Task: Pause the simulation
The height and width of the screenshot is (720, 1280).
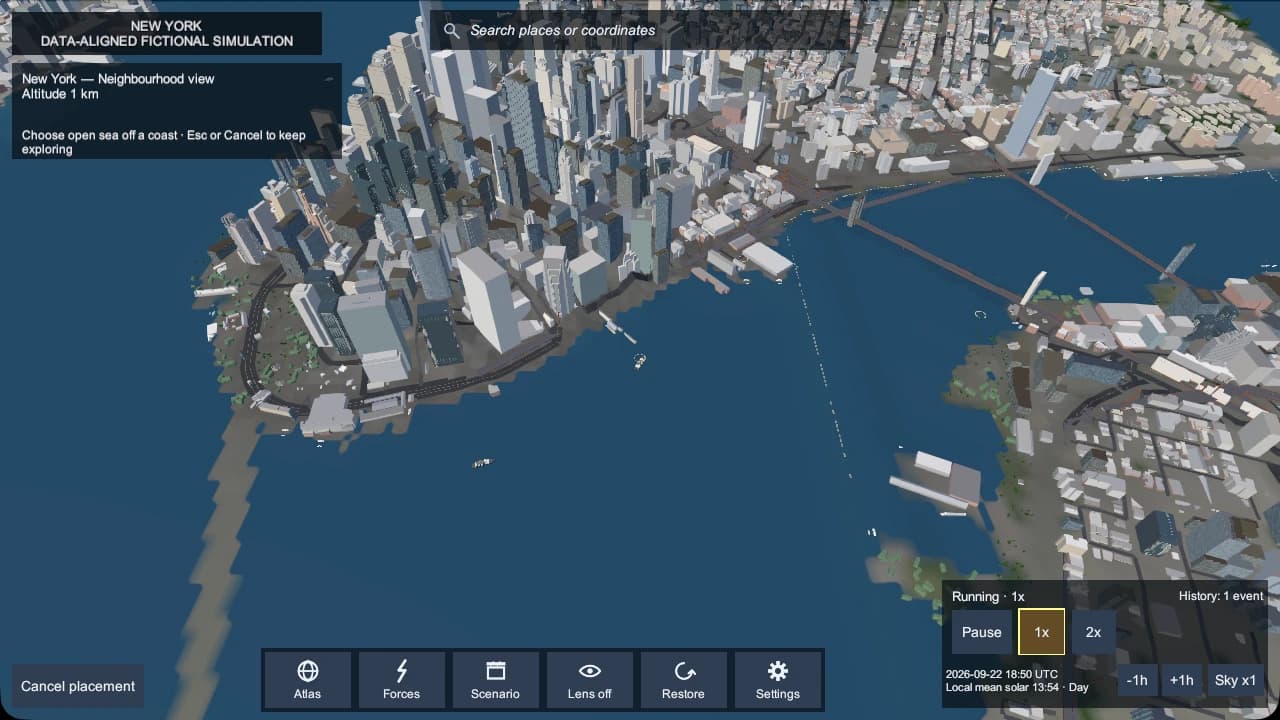Action: 982,632
